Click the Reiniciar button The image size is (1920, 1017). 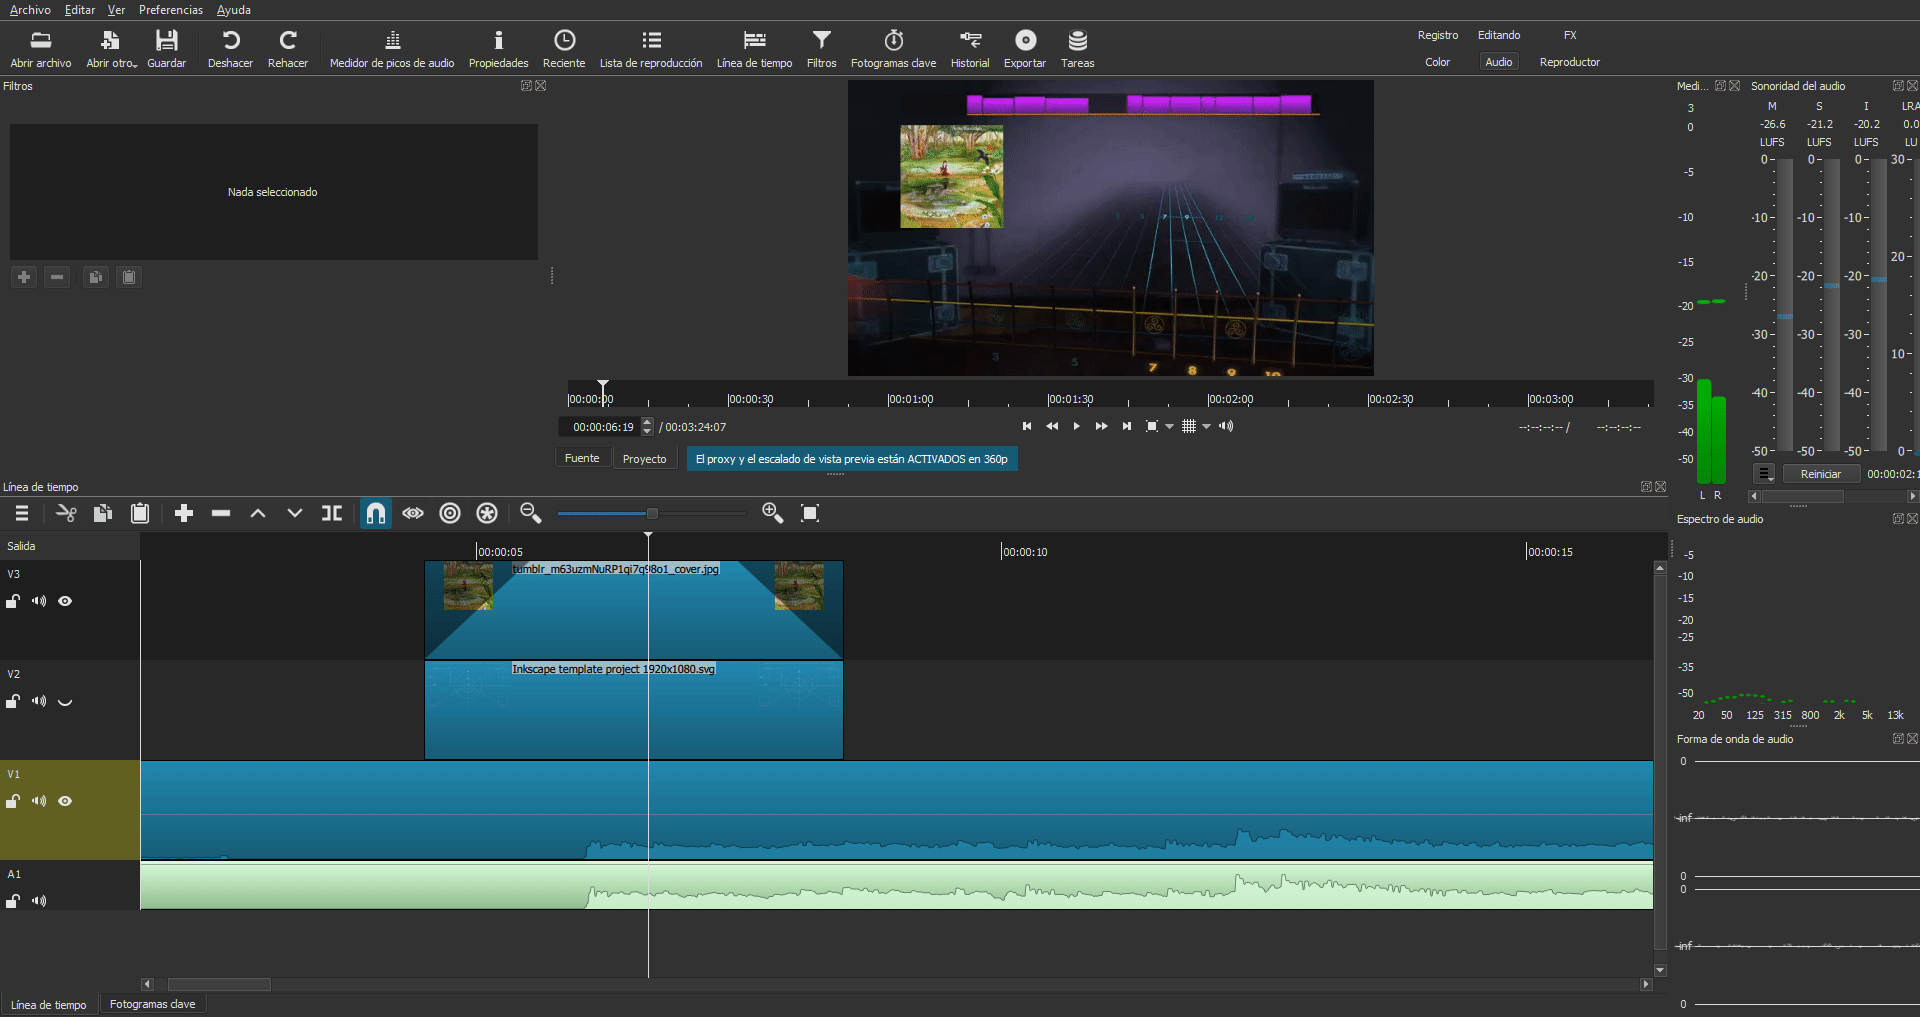tap(1820, 474)
